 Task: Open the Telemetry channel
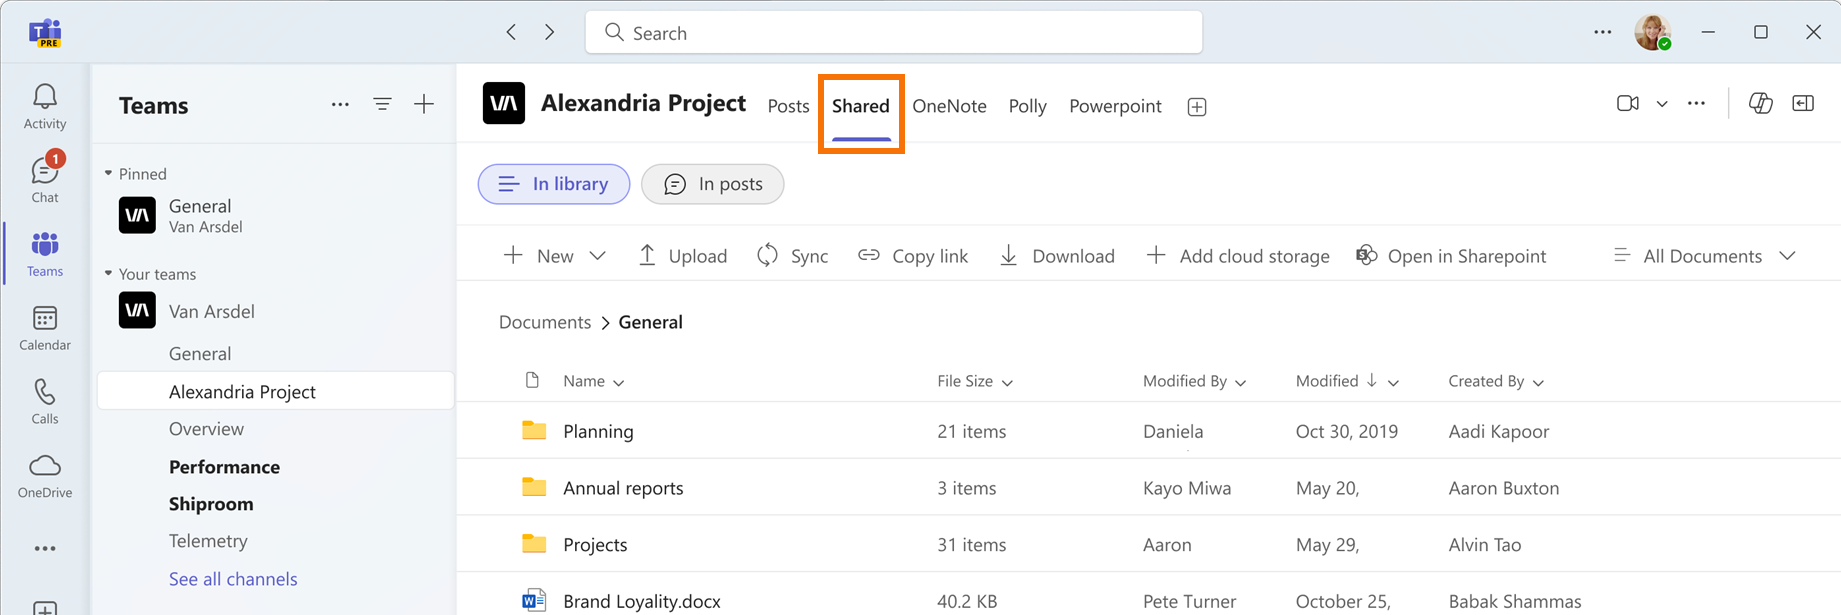(x=208, y=541)
